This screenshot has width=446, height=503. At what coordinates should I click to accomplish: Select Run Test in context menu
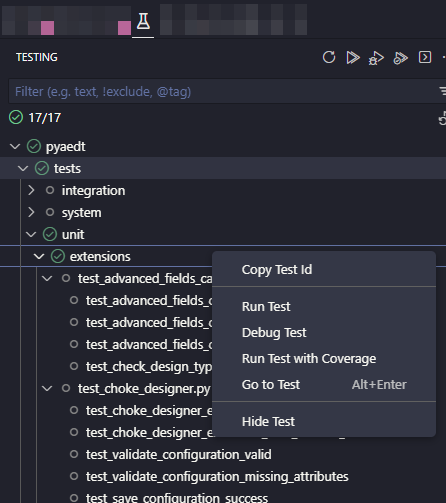[324, 306]
